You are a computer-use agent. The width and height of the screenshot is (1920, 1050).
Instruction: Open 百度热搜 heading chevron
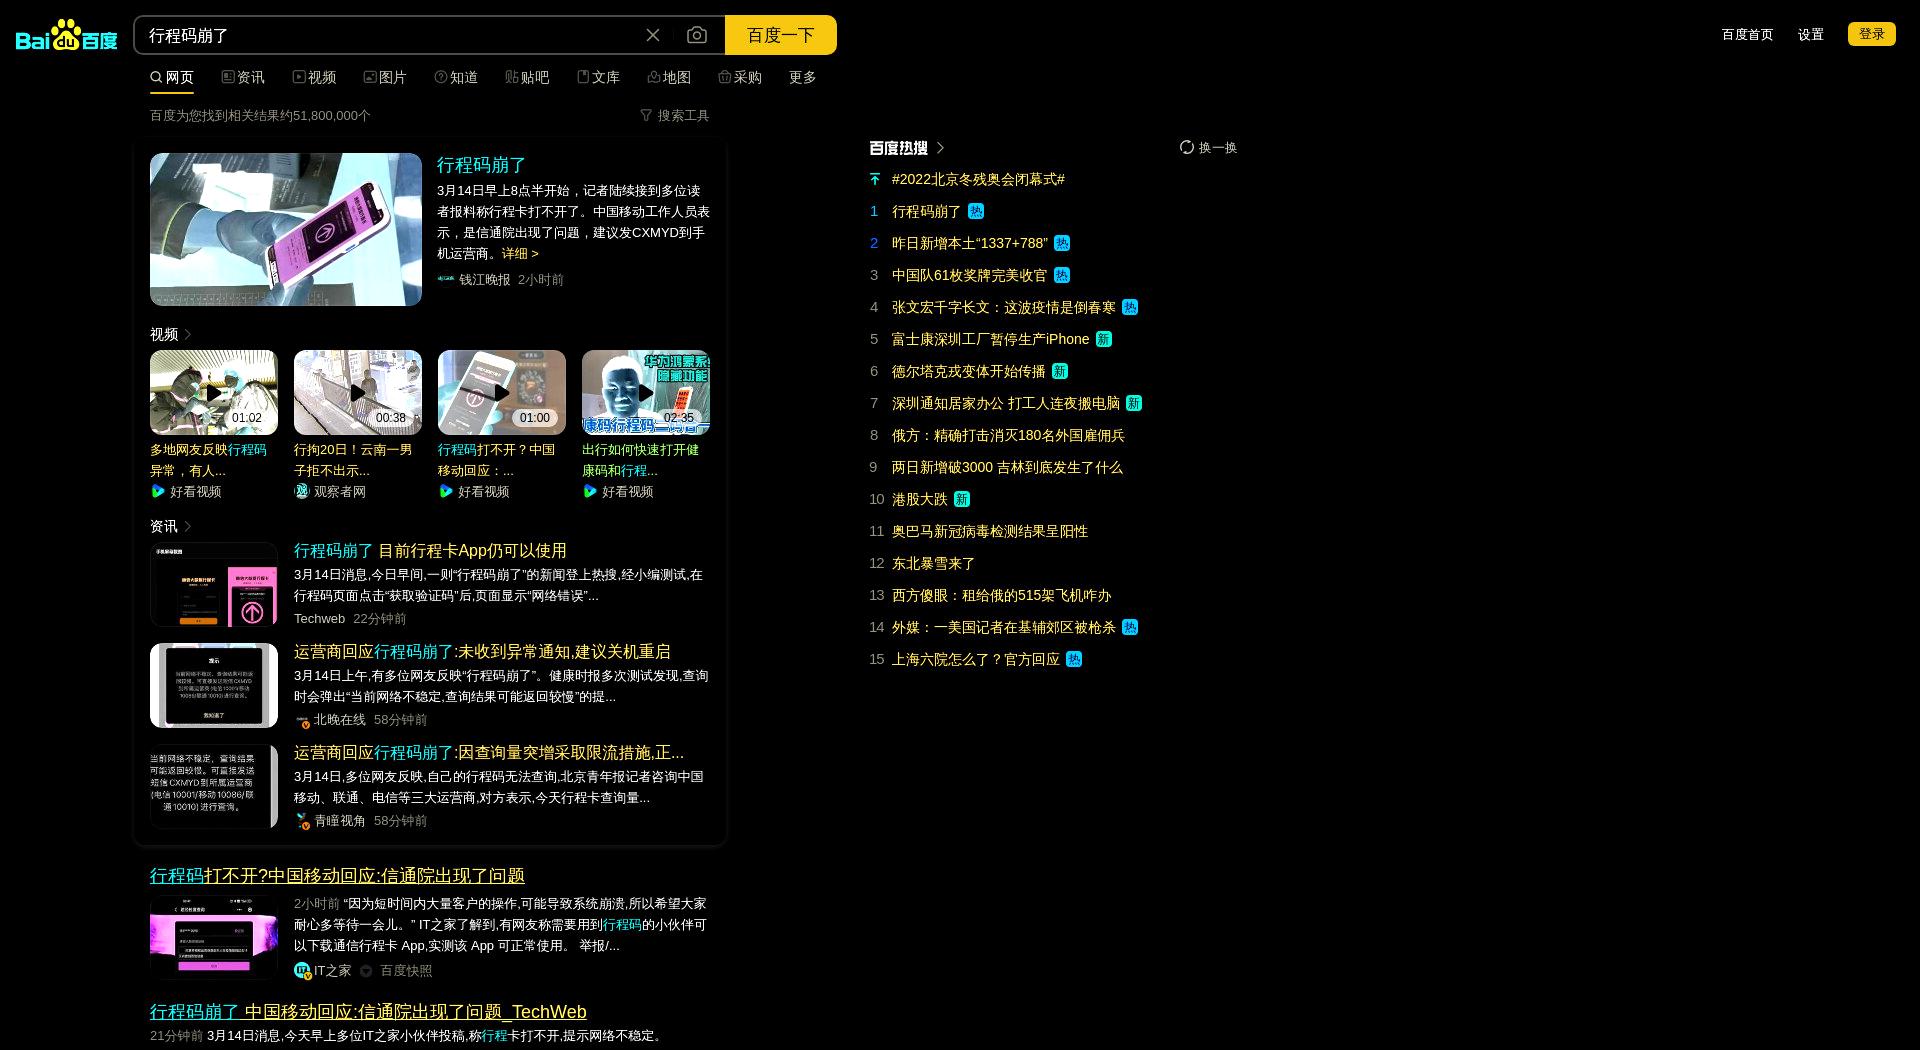tap(940, 147)
